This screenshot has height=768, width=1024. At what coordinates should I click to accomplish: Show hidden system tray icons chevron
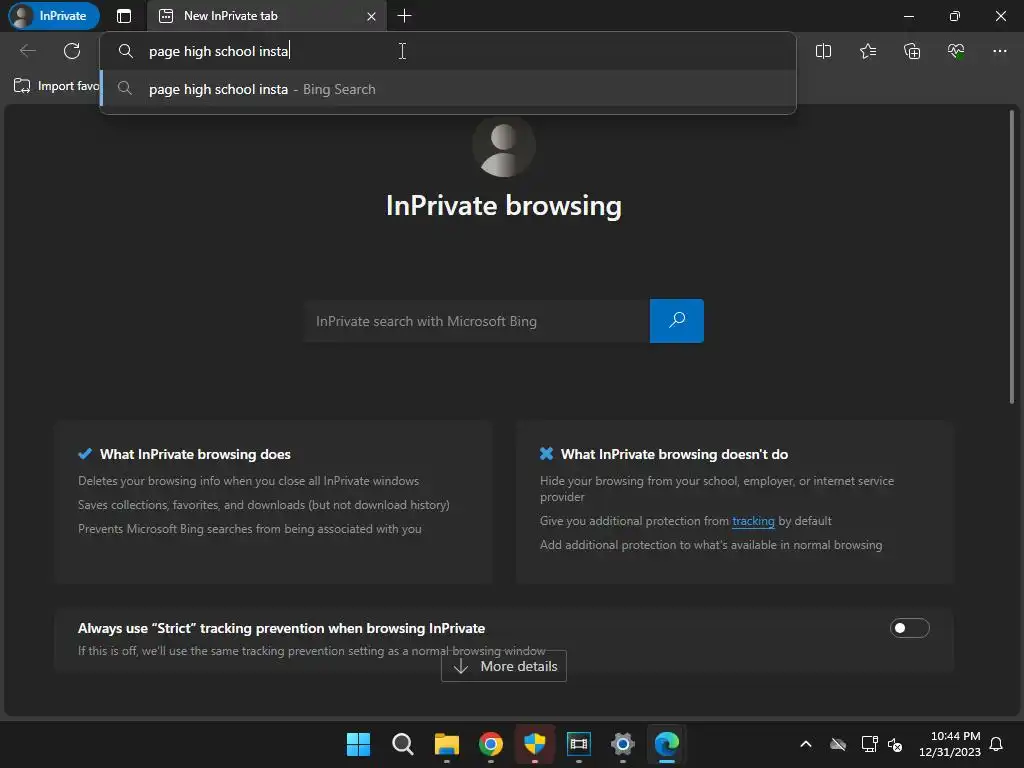point(806,744)
